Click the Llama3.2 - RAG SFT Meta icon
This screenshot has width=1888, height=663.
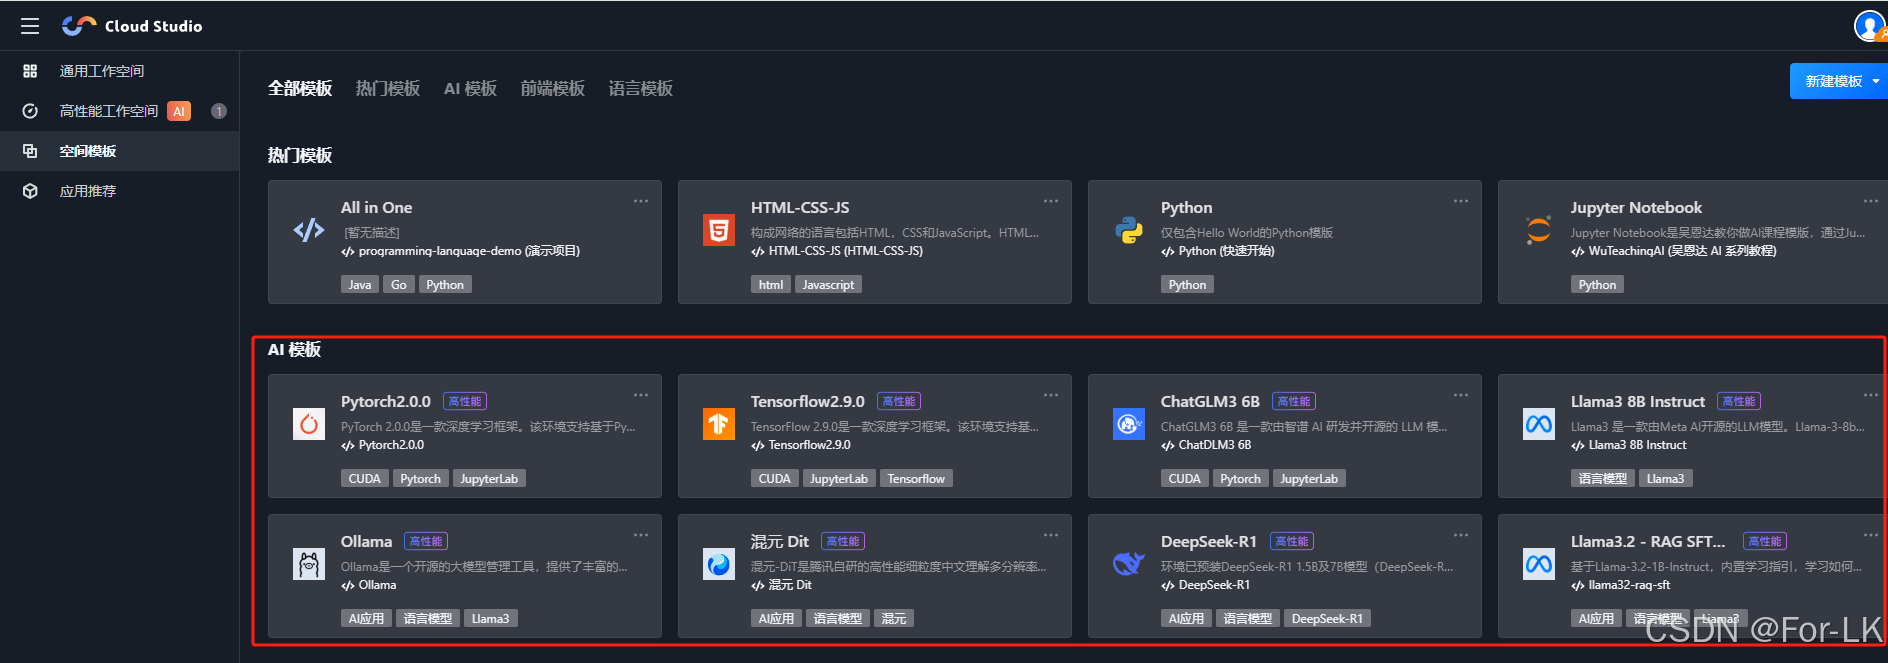tap(1539, 564)
